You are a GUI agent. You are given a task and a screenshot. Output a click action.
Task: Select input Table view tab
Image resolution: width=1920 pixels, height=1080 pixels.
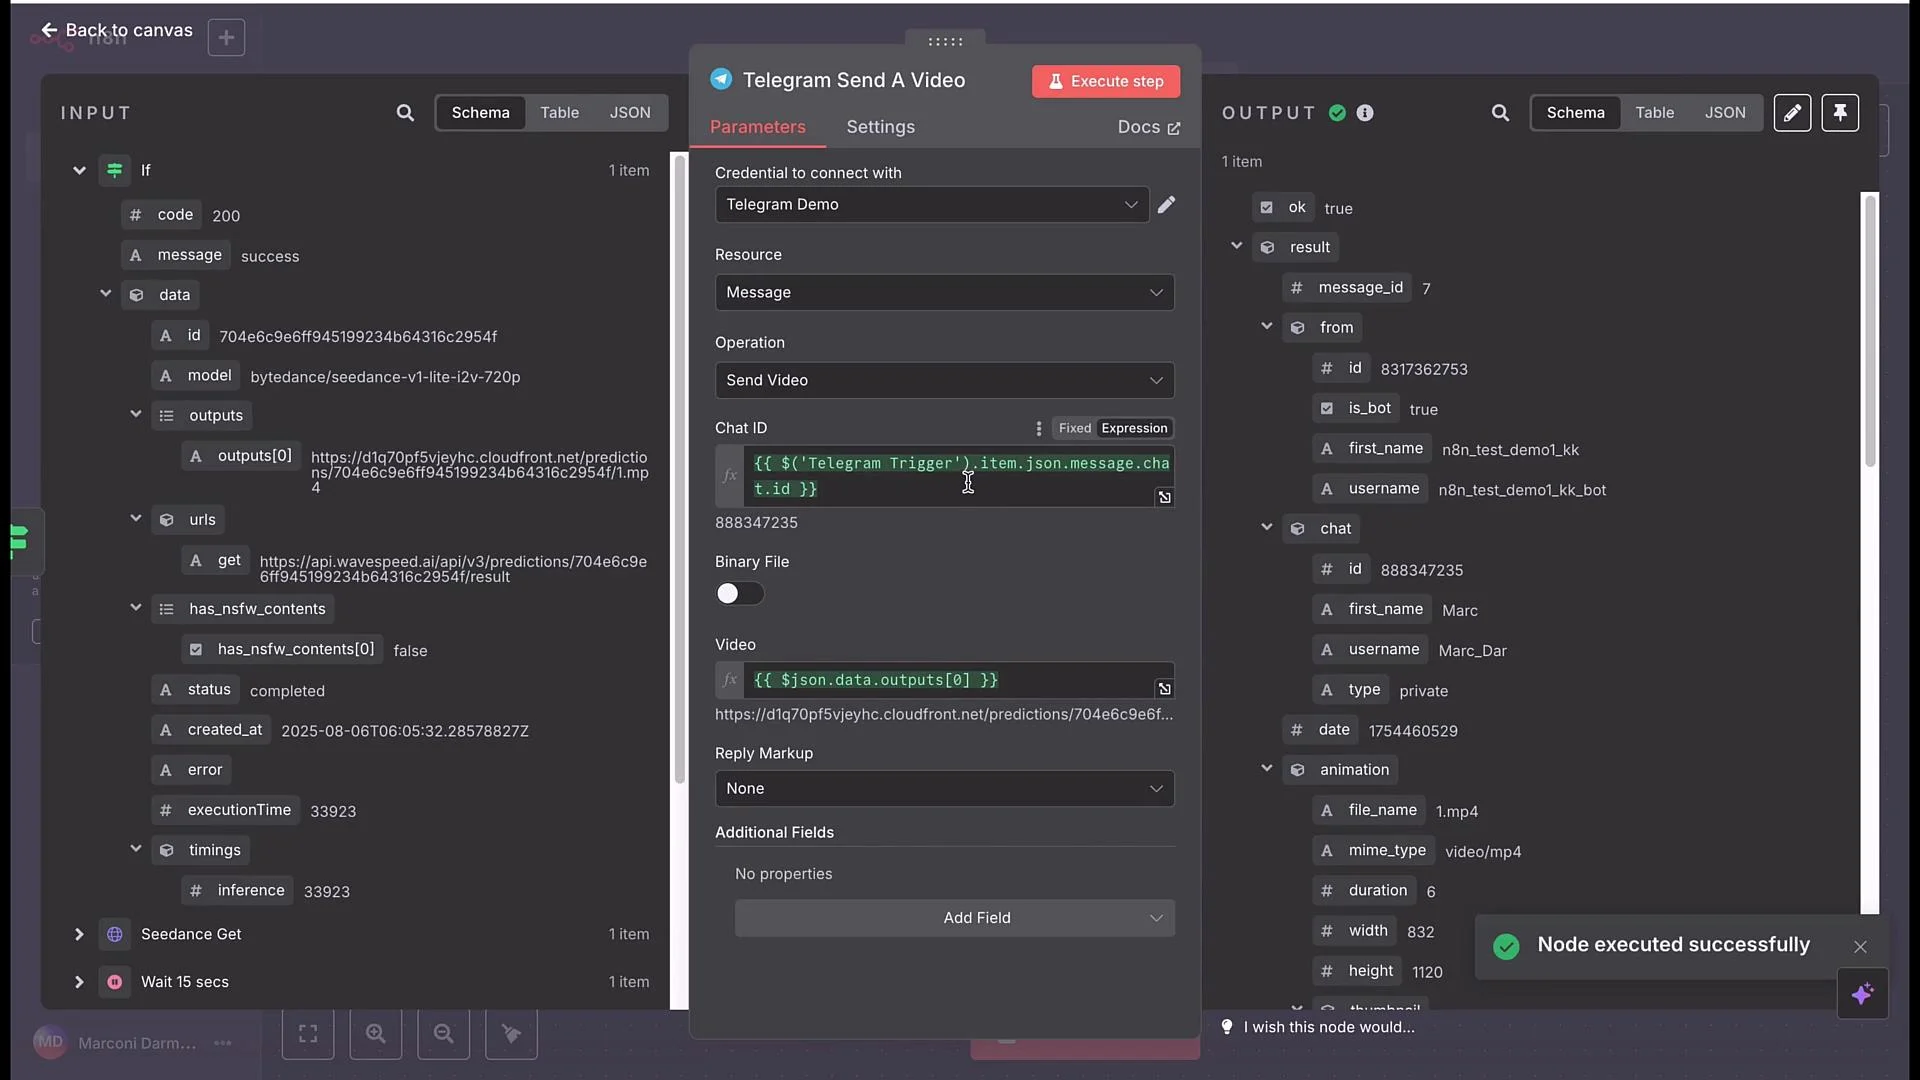pos(559,113)
